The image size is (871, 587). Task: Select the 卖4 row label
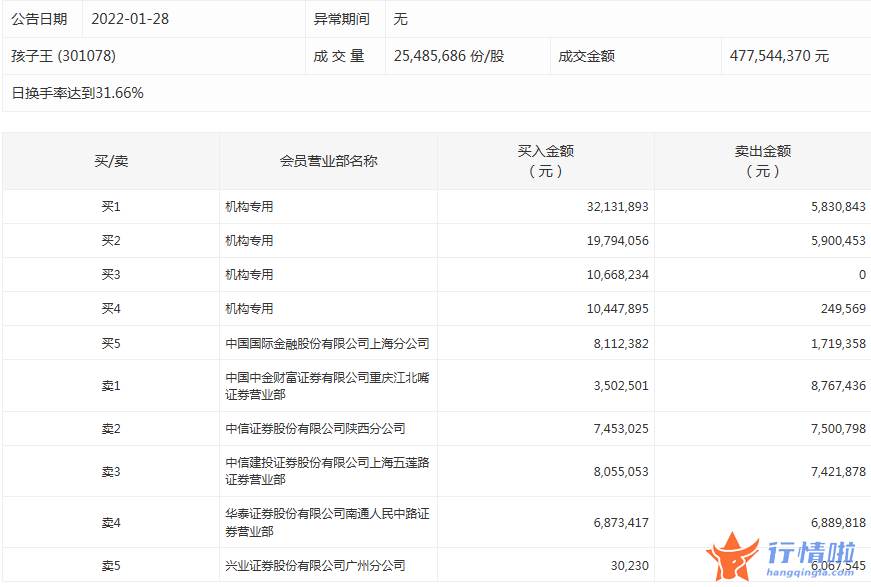pos(111,523)
